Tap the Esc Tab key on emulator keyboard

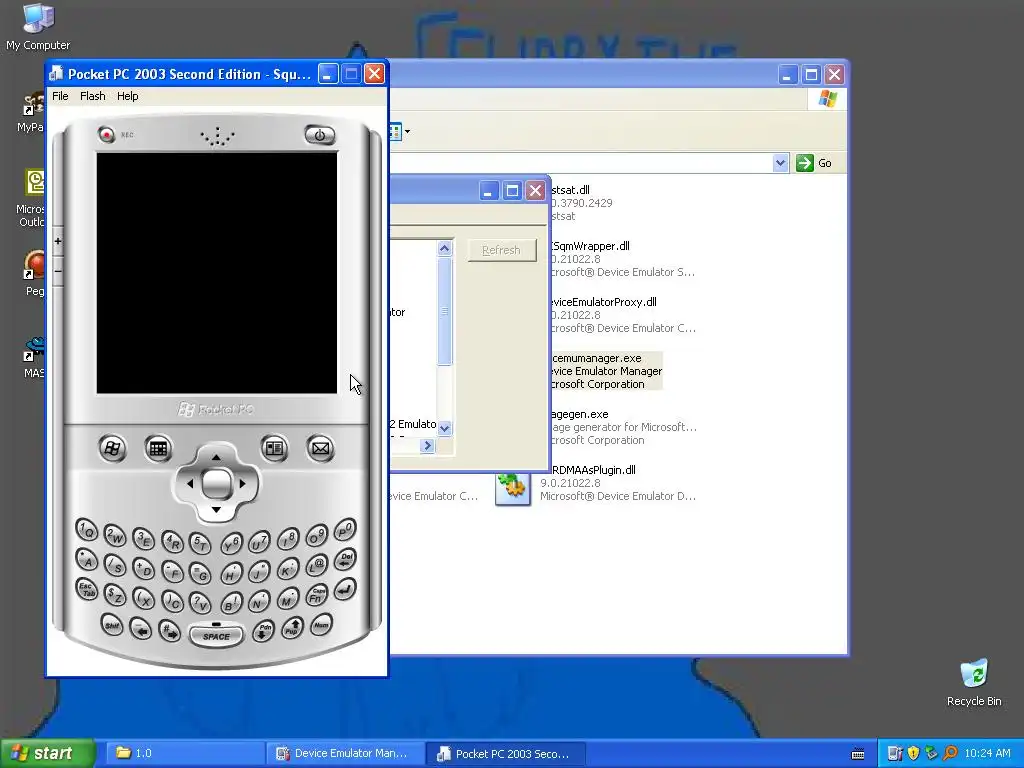pos(87,589)
